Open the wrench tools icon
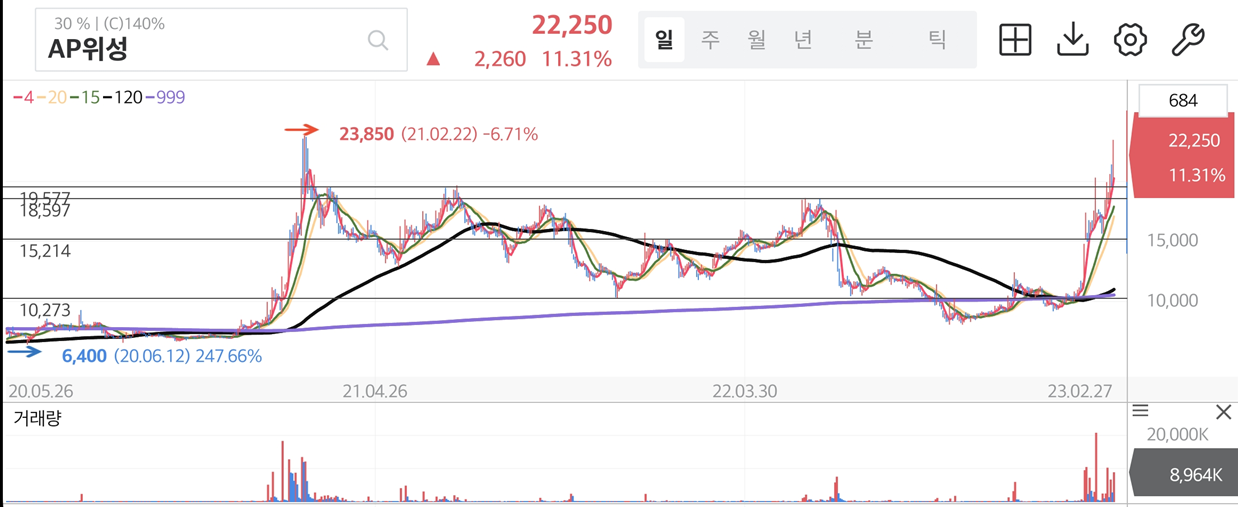This screenshot has width=1238, height=507. pyautogui.click(x=1187, y=40)
